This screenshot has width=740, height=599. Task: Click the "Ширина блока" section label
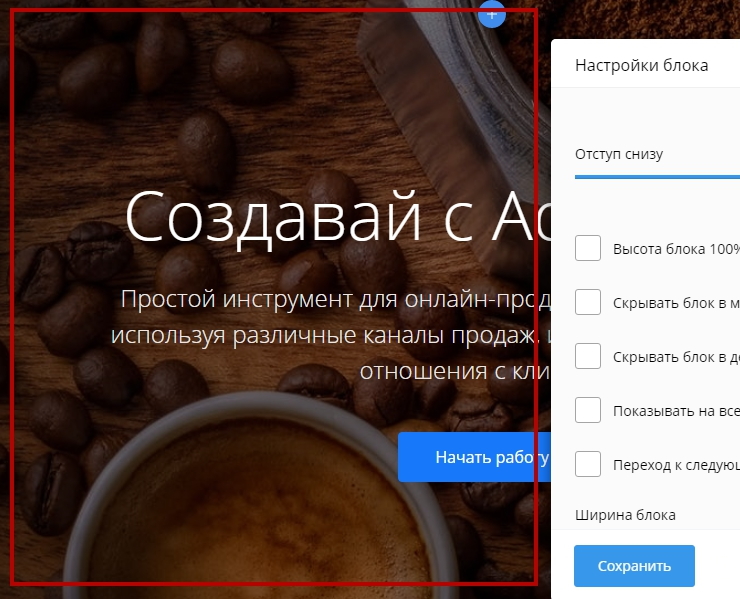tap(625, 515)
